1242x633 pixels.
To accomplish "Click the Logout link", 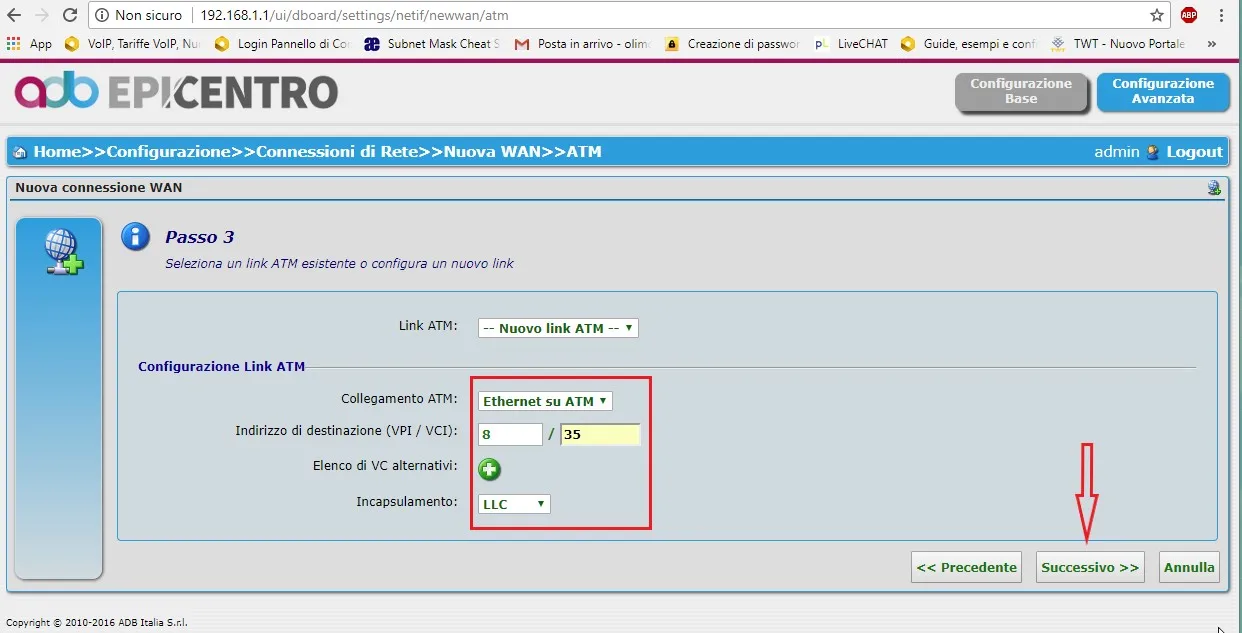I will click(1194, 152).
